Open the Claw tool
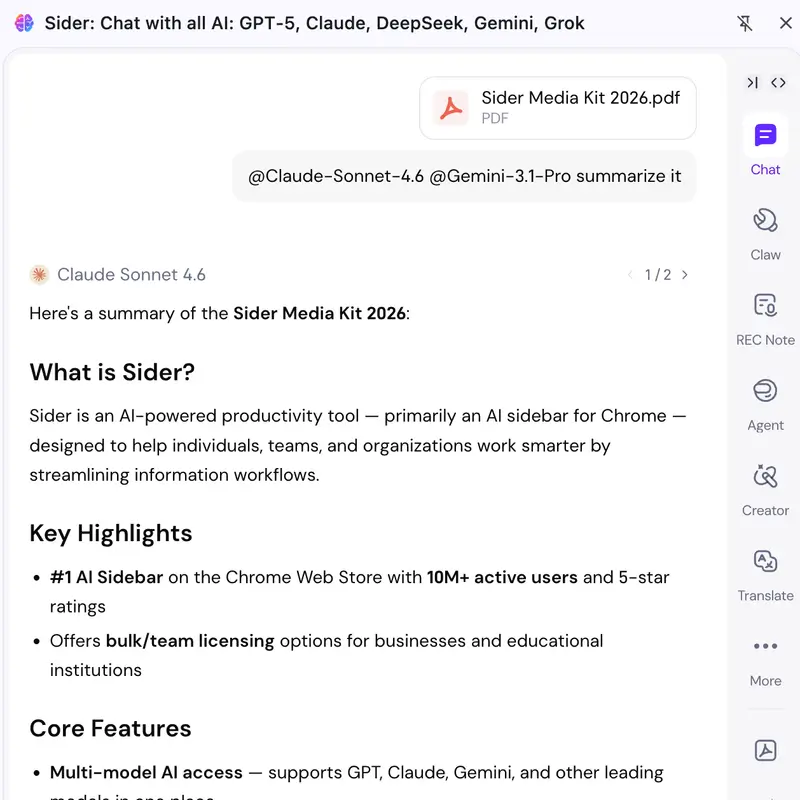The image size is (800, 800). [x=765, y=220]
